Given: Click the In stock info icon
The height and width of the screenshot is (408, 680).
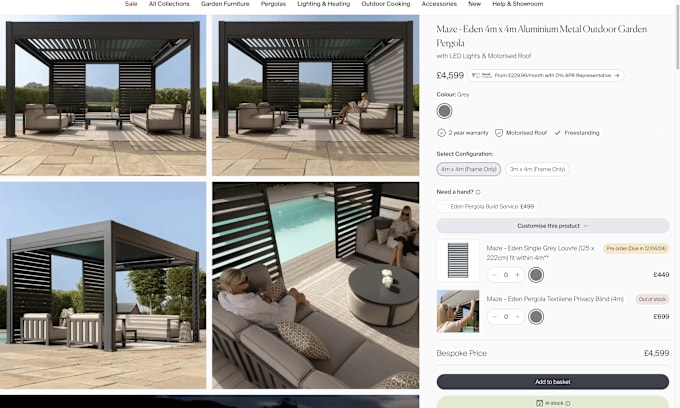Looking at the screenshot, I should (x=568, y=403).
